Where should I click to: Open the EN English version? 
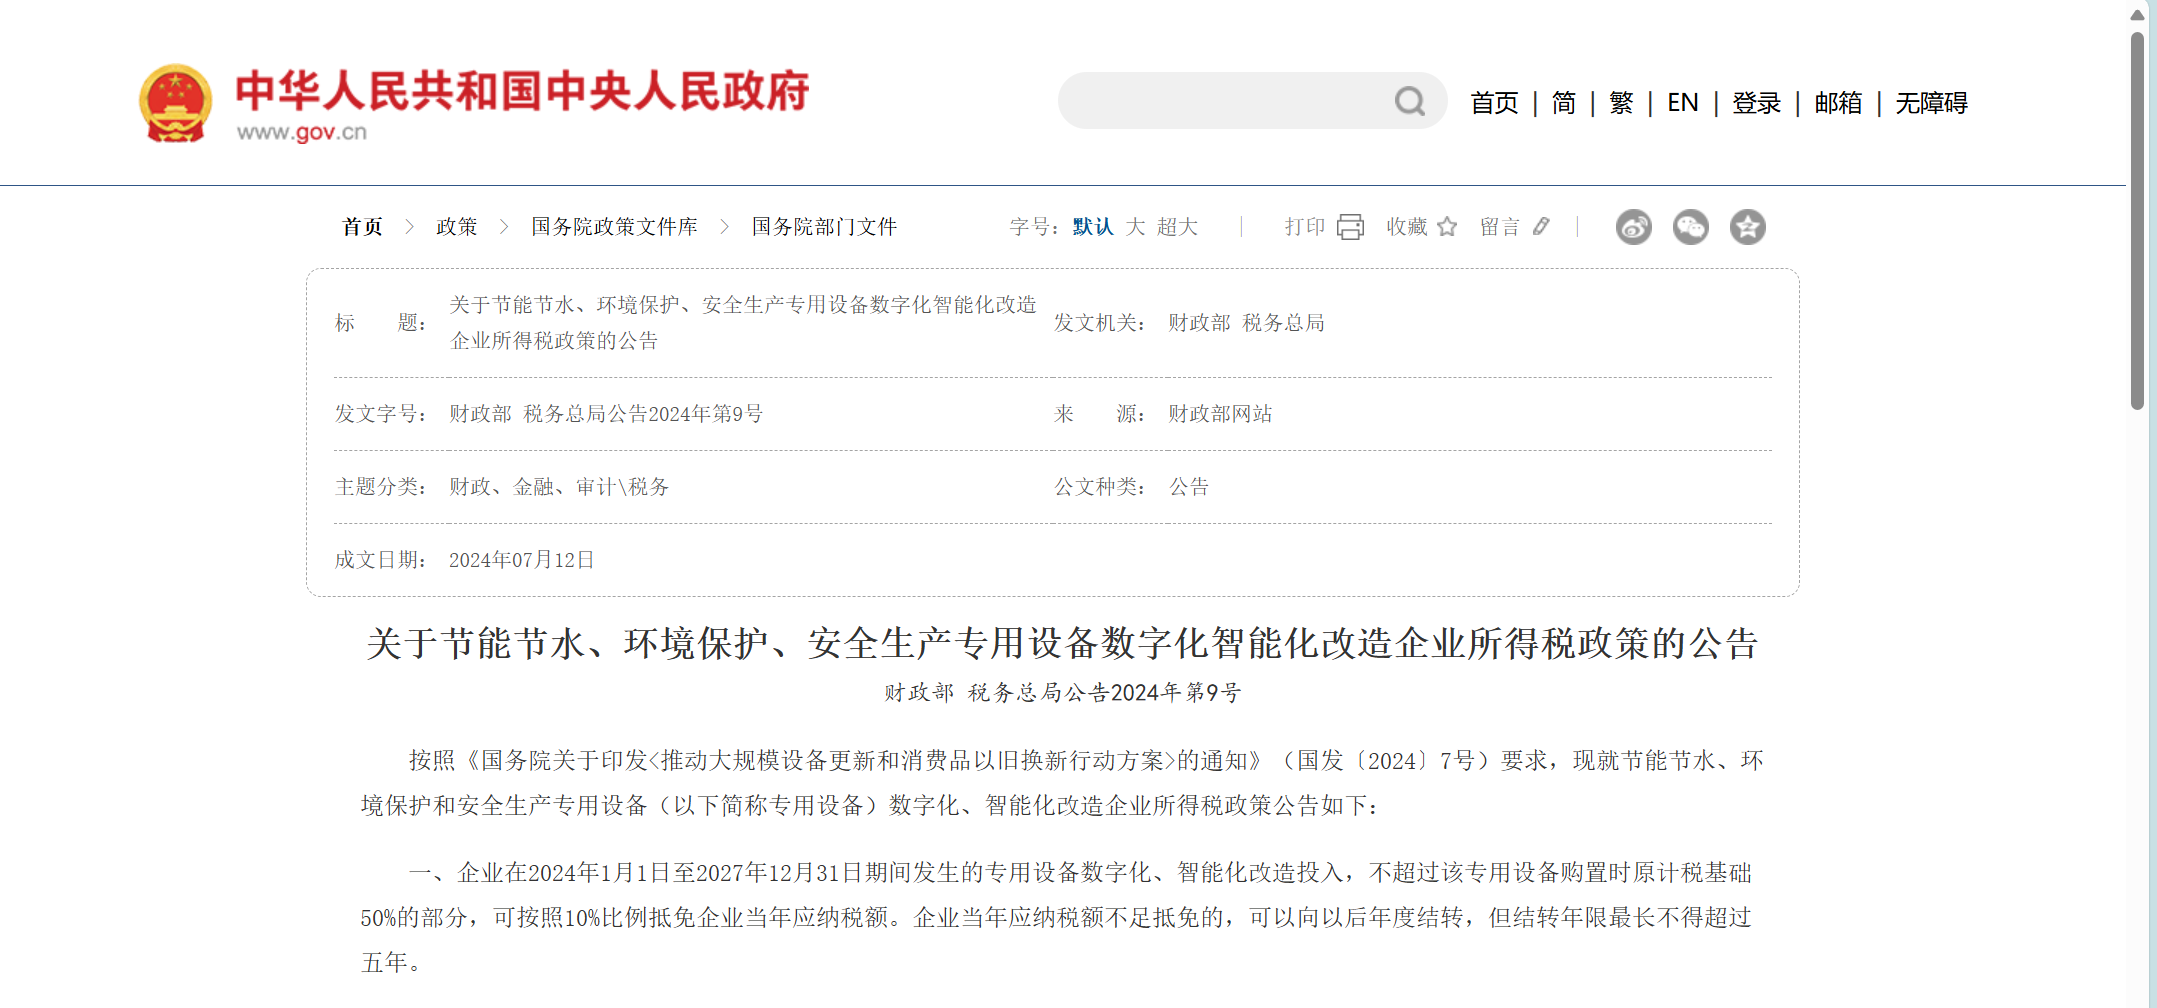(x=1682, y=103)
